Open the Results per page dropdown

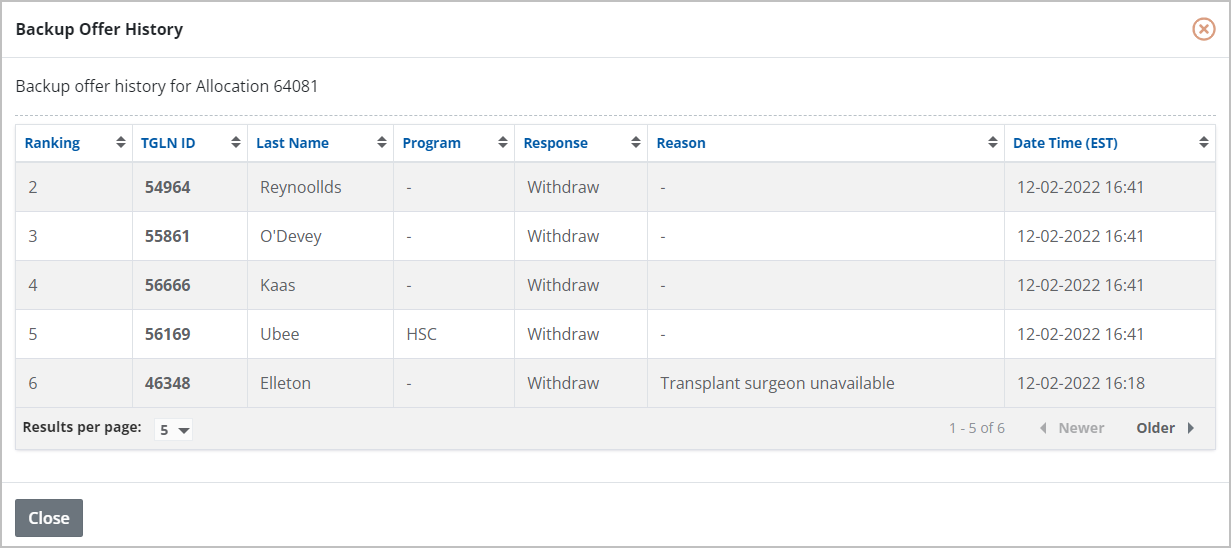pyautogui.click(x=174, y=430)
